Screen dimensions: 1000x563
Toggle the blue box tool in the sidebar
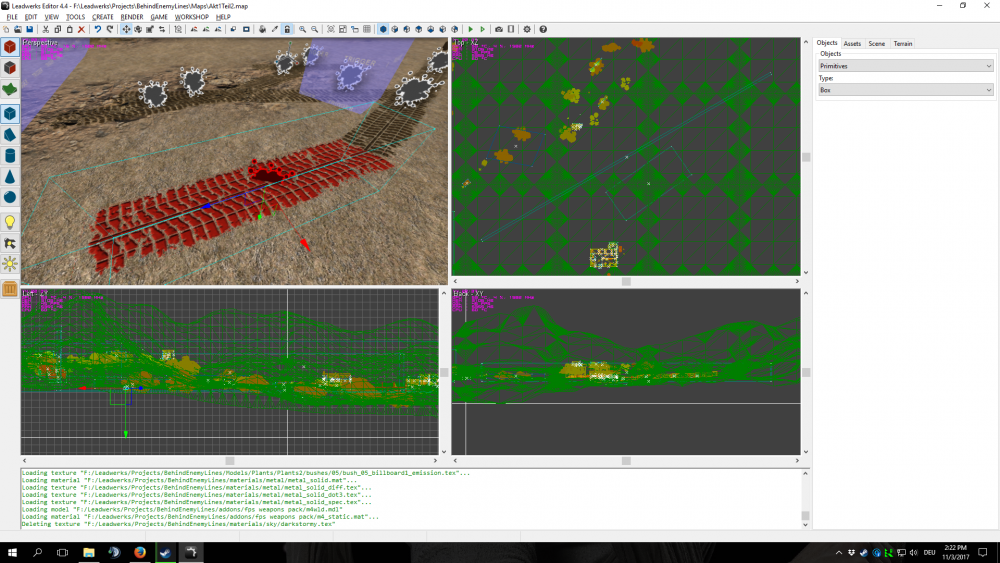(10, 113)
